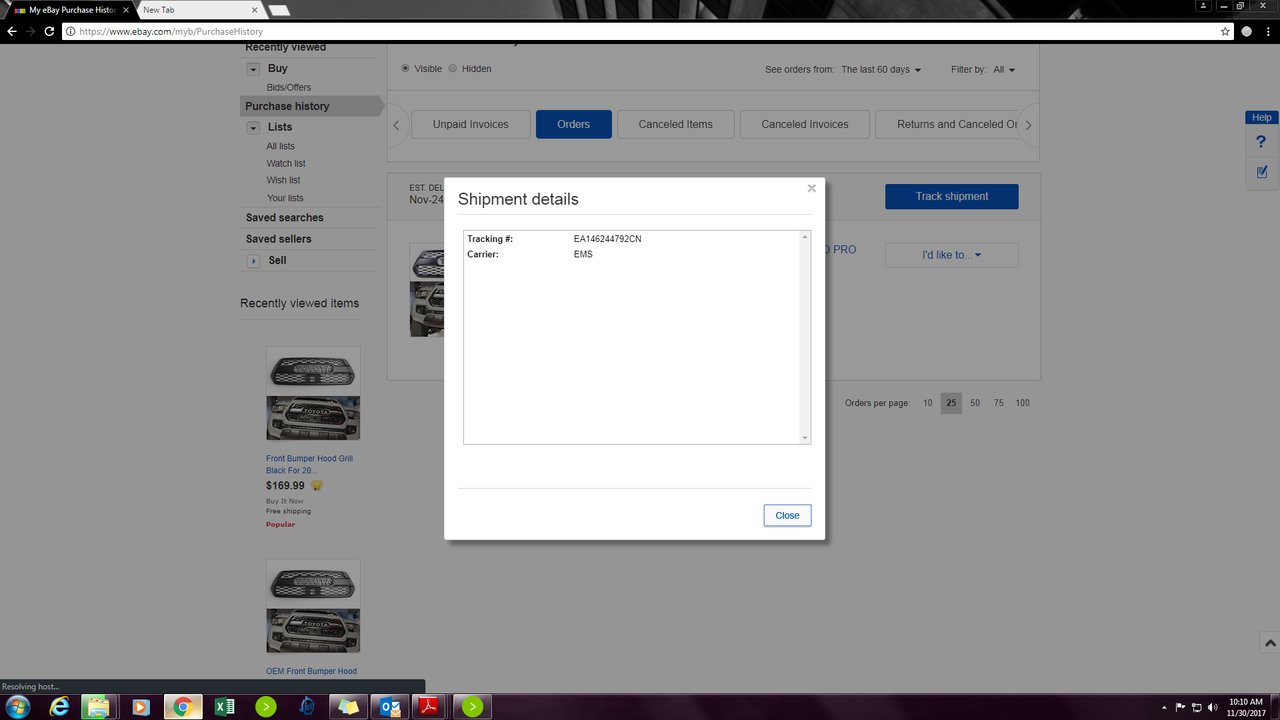The image size is (1280, 720).
Task: Open Your lists in sidebar
Action: click(x=285, y=198)
